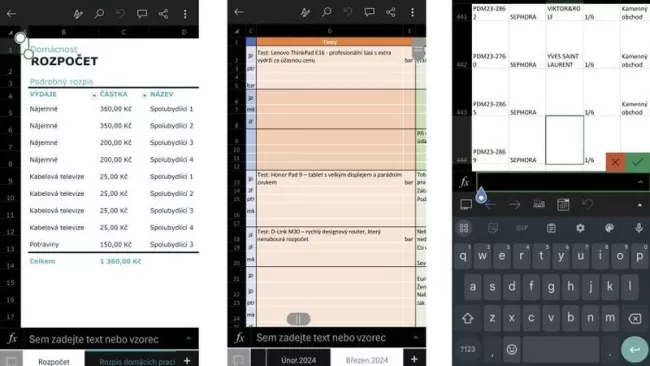Open keyboard apps grid icon

[x=464, y=228]
